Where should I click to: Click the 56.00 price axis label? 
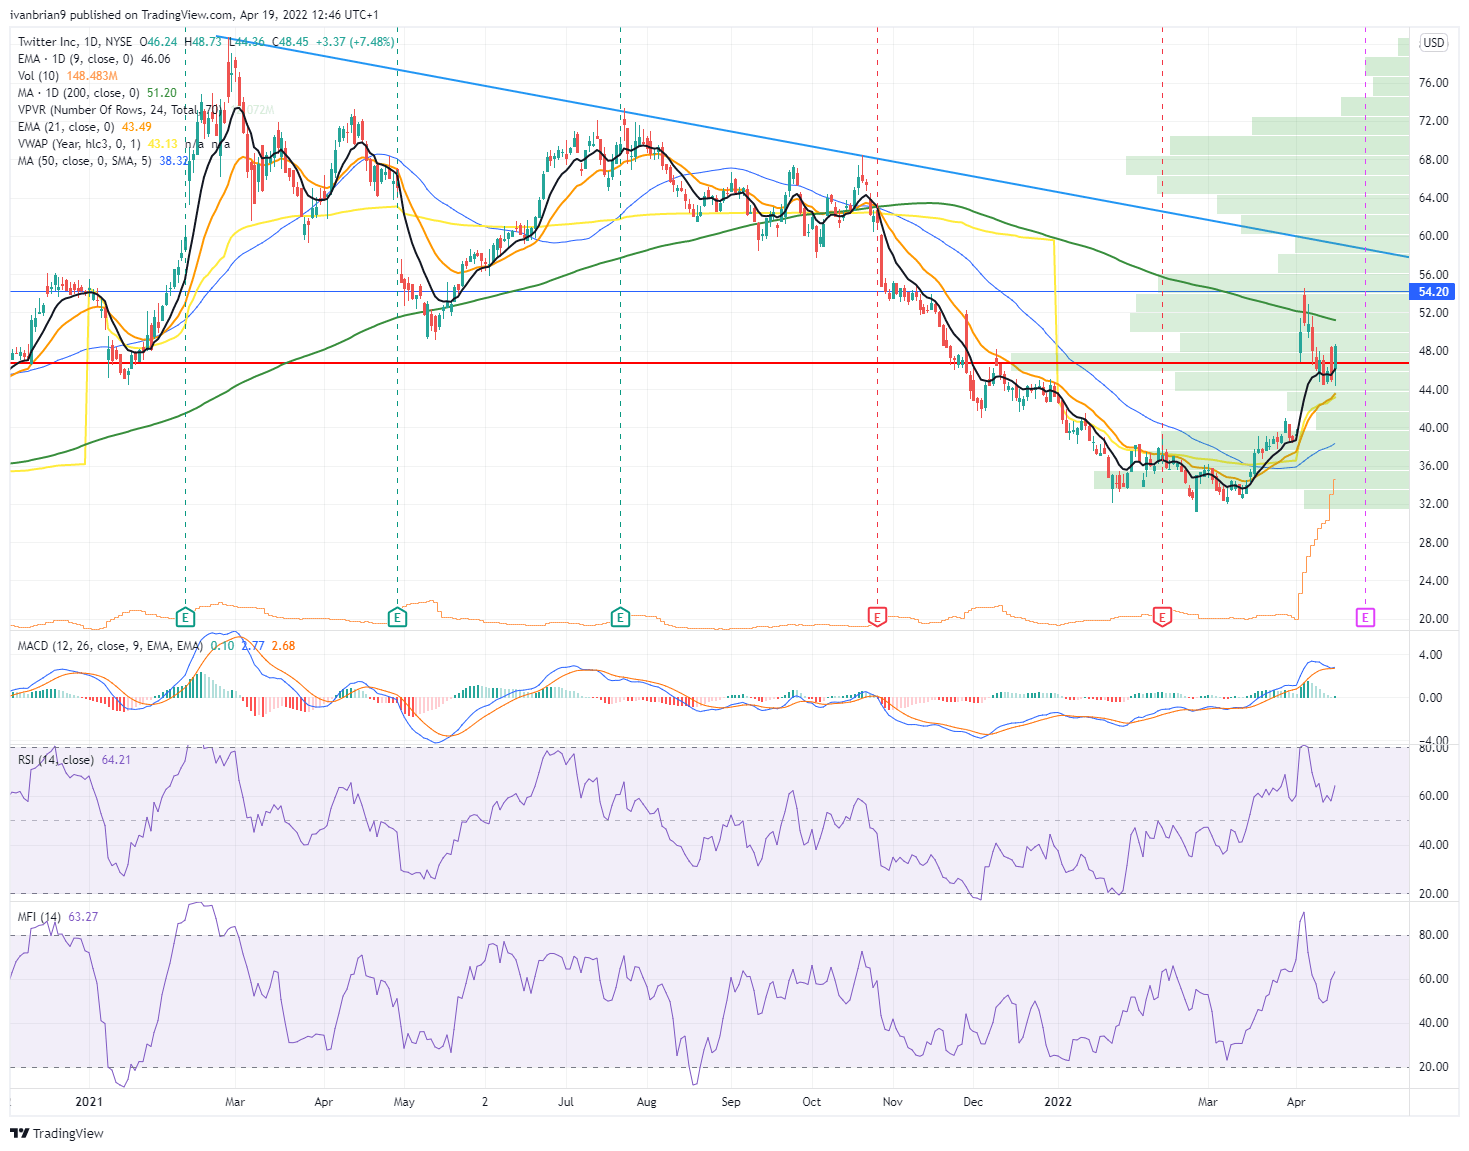point(1433,275)
